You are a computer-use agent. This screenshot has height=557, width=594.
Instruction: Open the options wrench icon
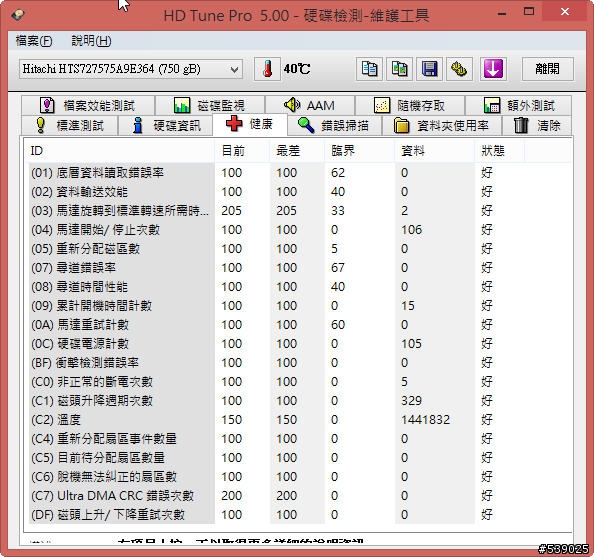[x=459, y=69]
